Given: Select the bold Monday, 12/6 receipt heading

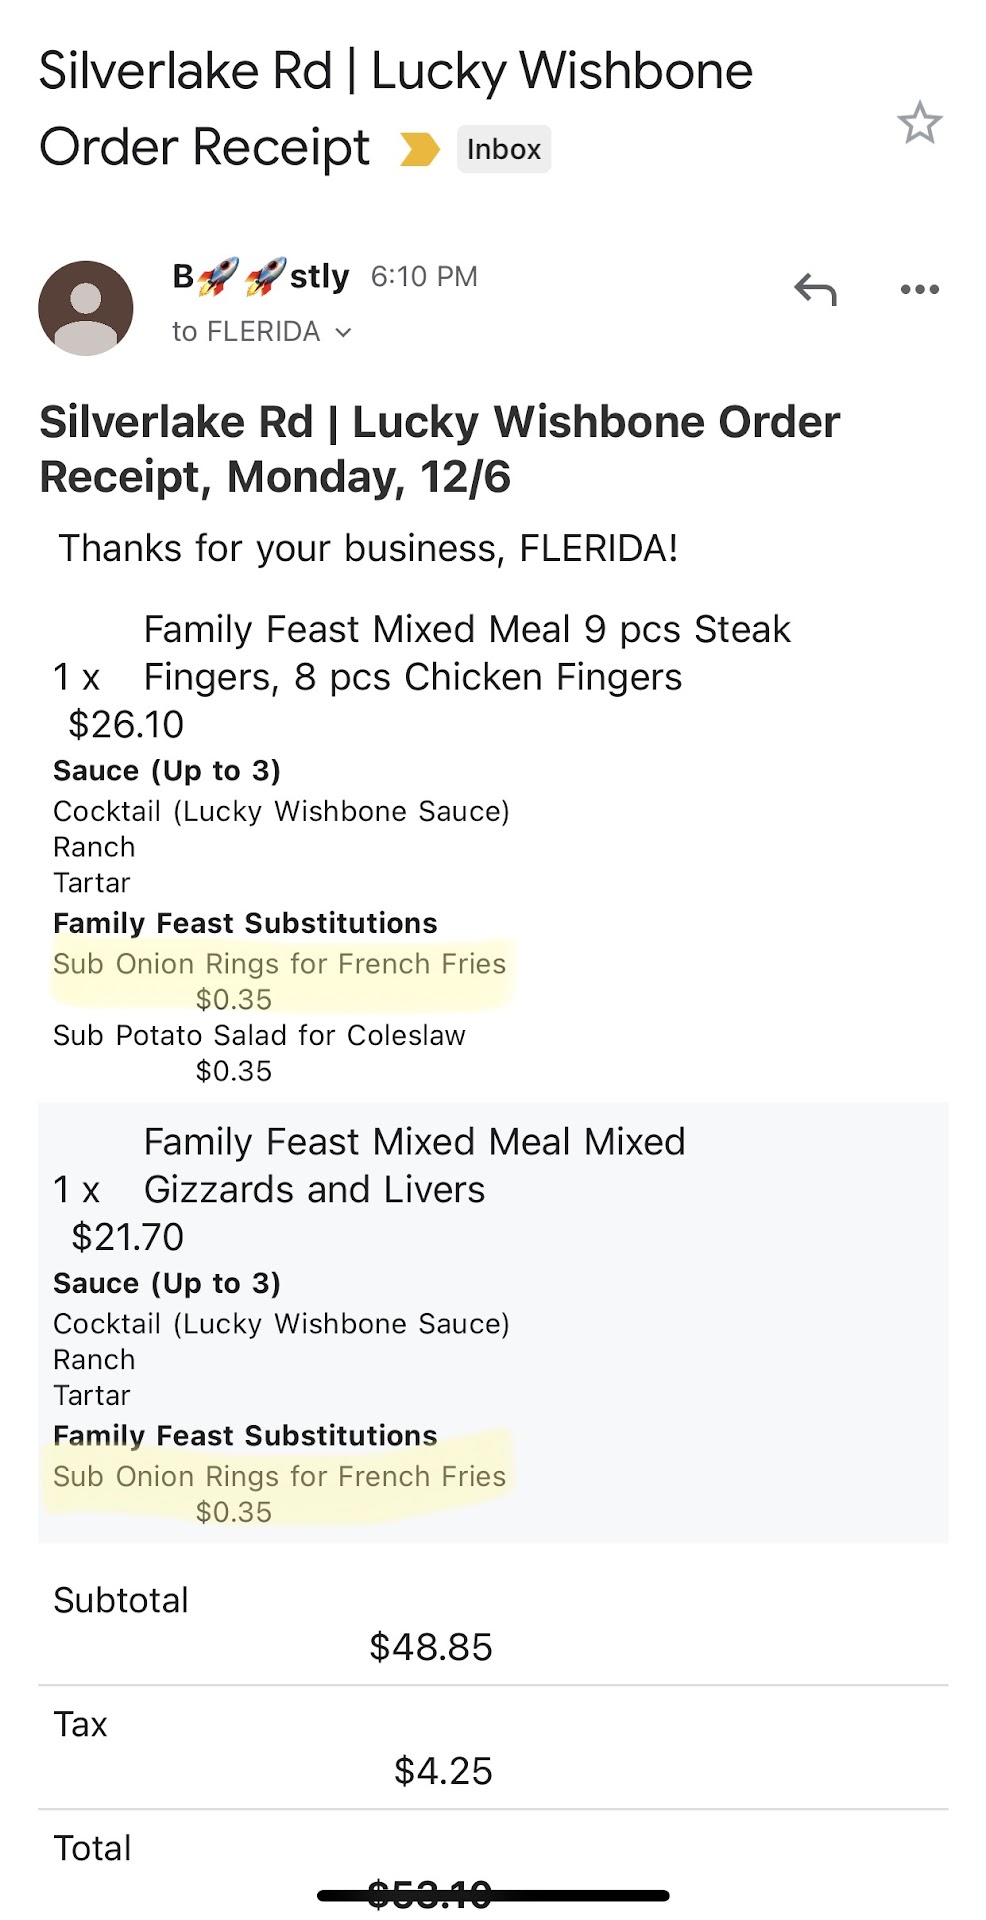Looking at the screenshot, I should pos(439,449).
